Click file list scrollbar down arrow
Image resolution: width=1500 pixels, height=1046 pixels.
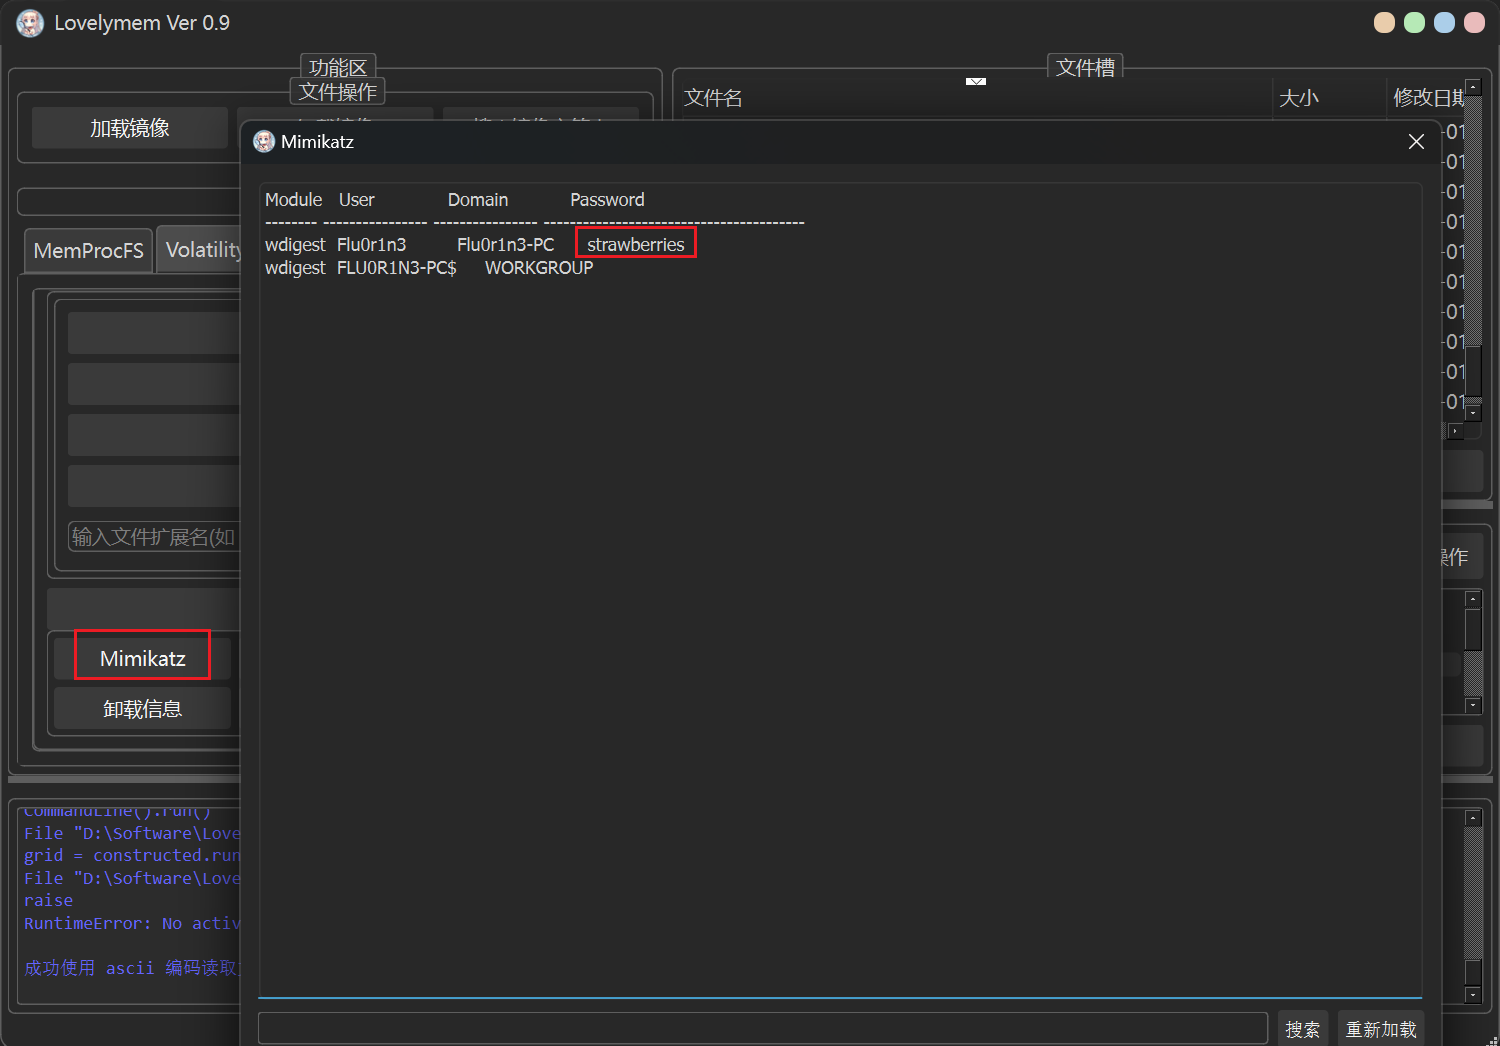(x=1473, y=412)
